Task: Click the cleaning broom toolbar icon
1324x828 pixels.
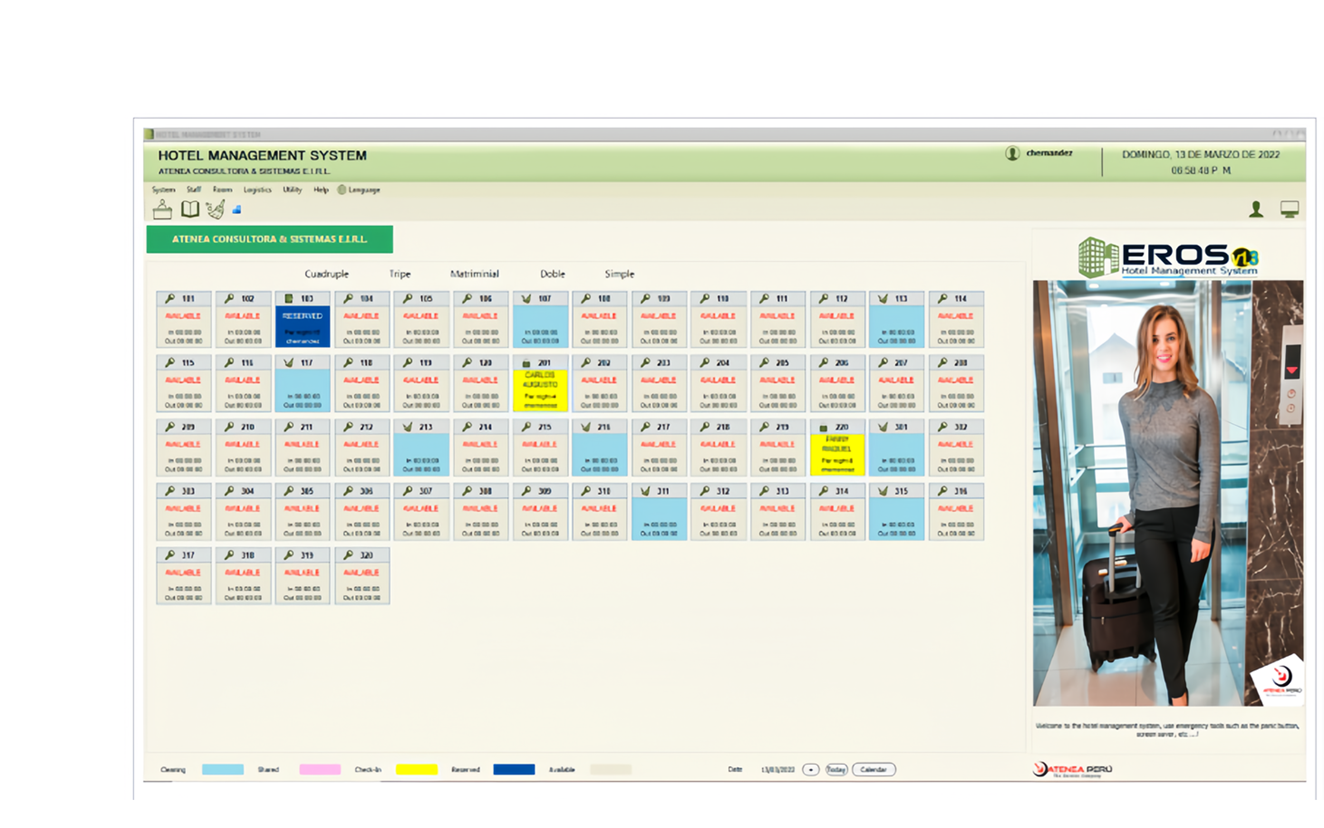Action: (x=215, y=209)
